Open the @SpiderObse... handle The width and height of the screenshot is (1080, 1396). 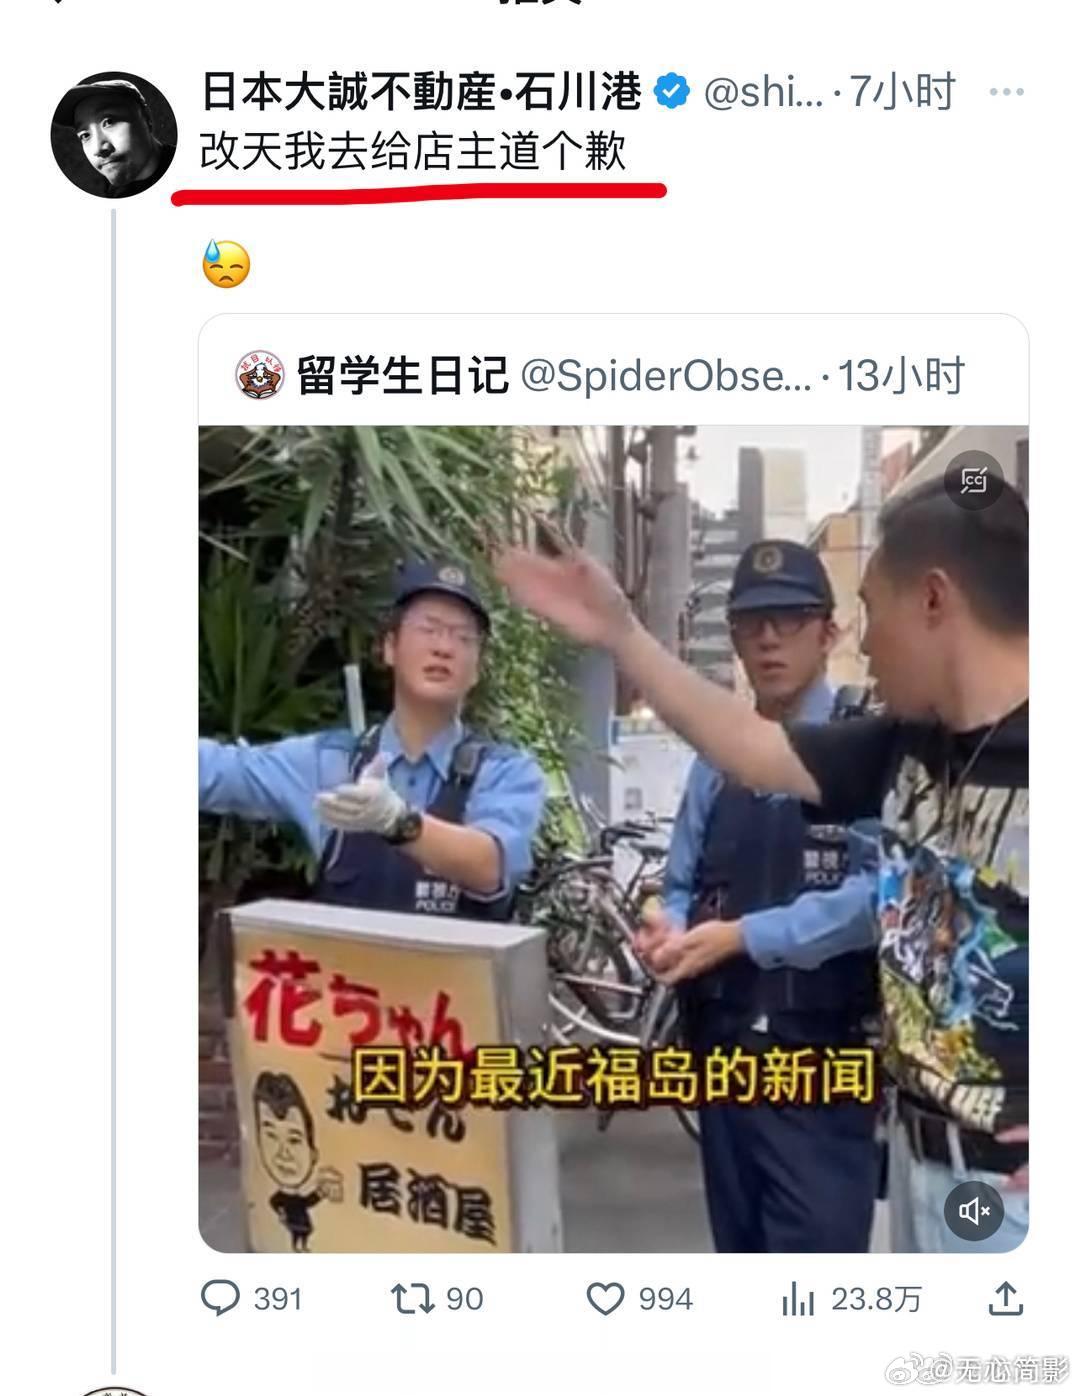(666, 376)
